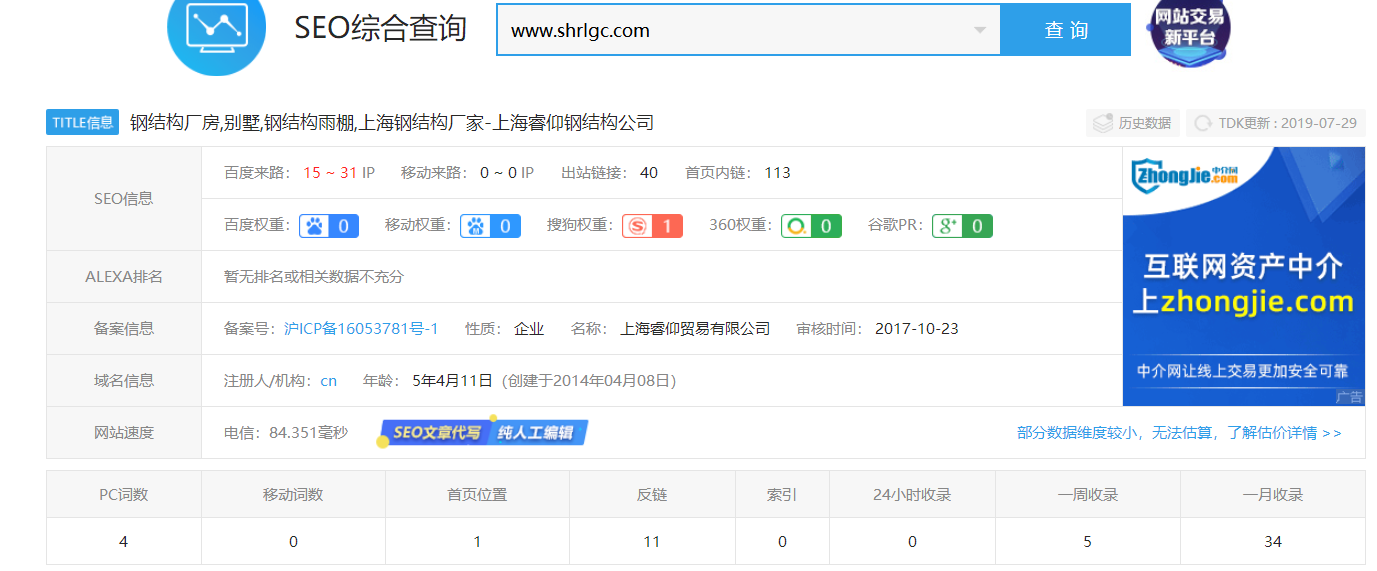
Task: Click the 电信：84.351毫秒 speed text
Action: [x=286, y=433]
